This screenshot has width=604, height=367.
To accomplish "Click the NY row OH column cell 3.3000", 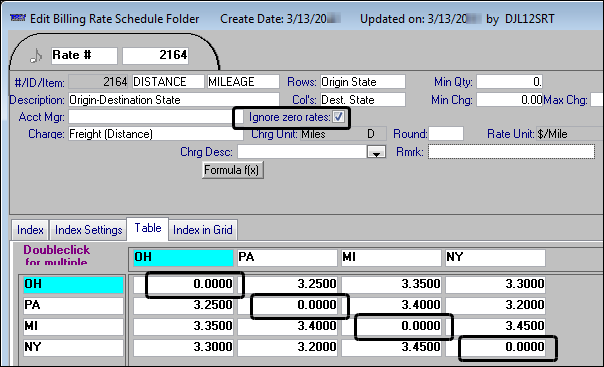I will click(183, 347).
